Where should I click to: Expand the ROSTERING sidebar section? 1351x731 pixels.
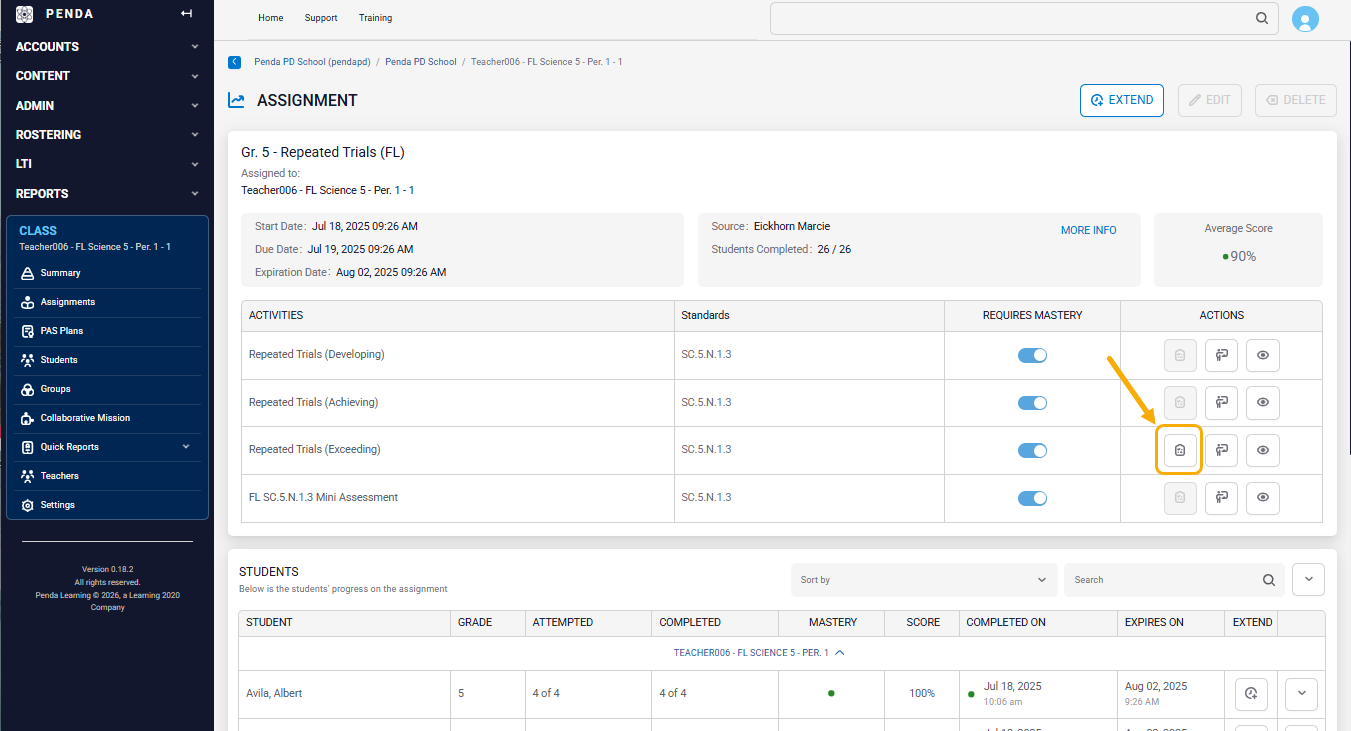[107, 134]
